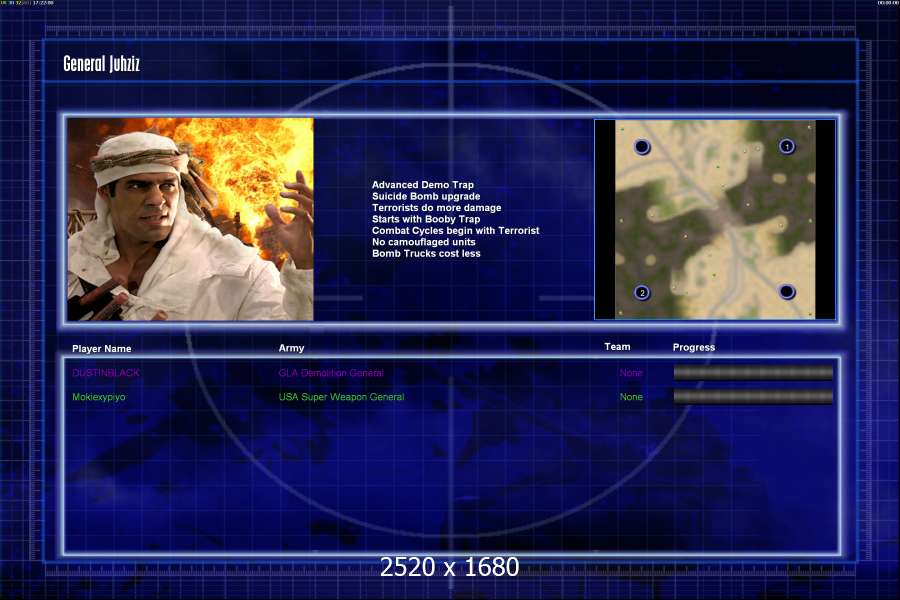This screenshot has height=600, width=900.
Task: Click Terrorists do more damage line
Action: [x=436, y=208]
